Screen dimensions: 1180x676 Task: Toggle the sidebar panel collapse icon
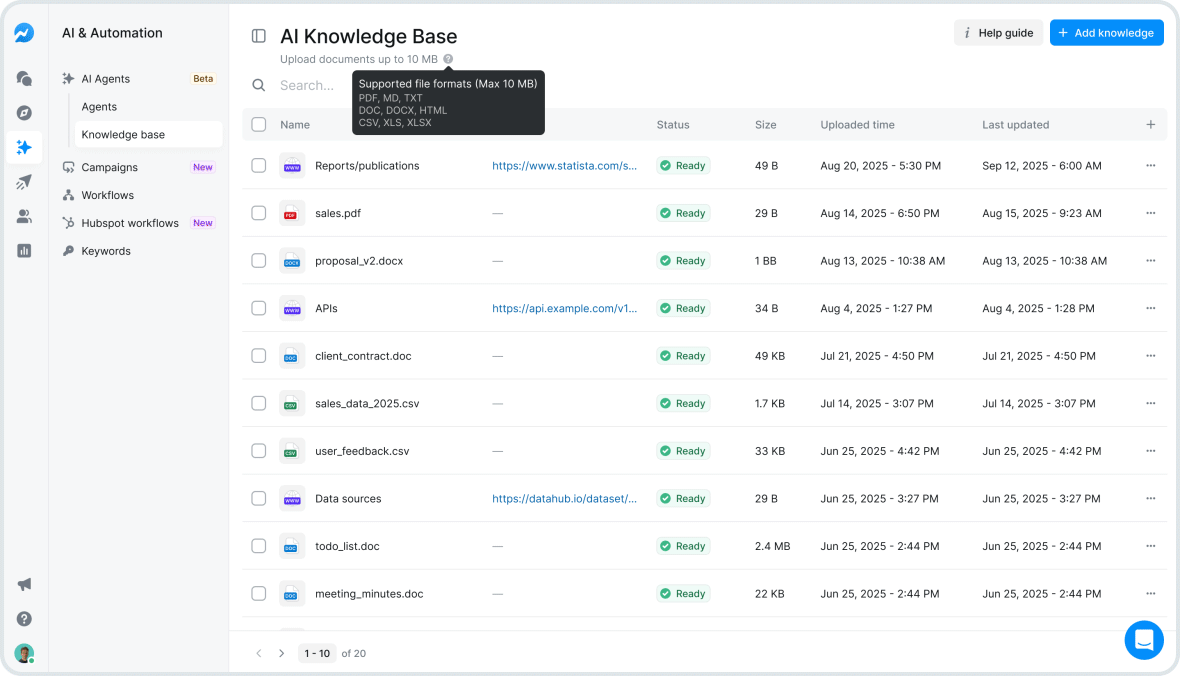[259, 35]
